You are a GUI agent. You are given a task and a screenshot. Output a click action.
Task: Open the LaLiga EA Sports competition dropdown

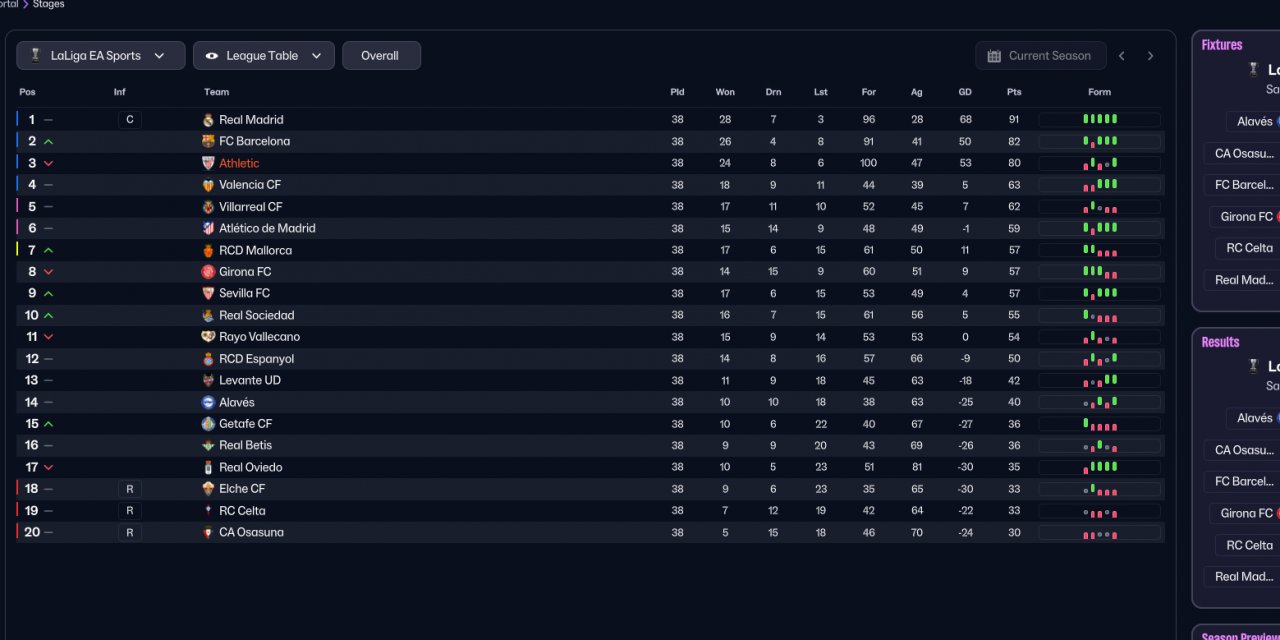click(x=101, y=56)
